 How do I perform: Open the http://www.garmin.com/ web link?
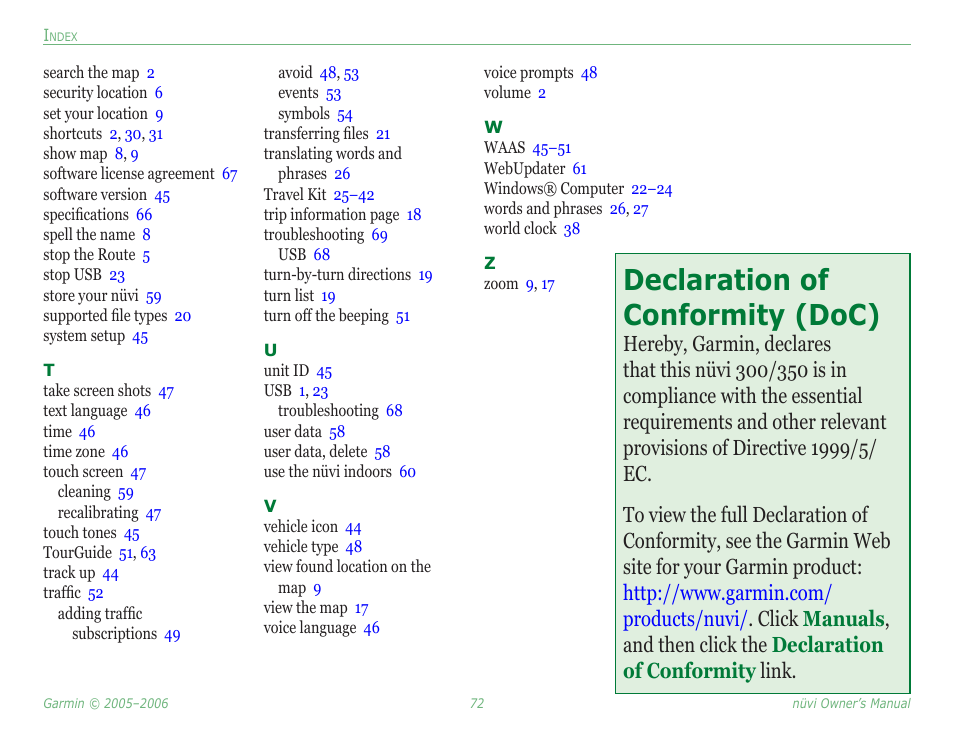click(726, 593)
